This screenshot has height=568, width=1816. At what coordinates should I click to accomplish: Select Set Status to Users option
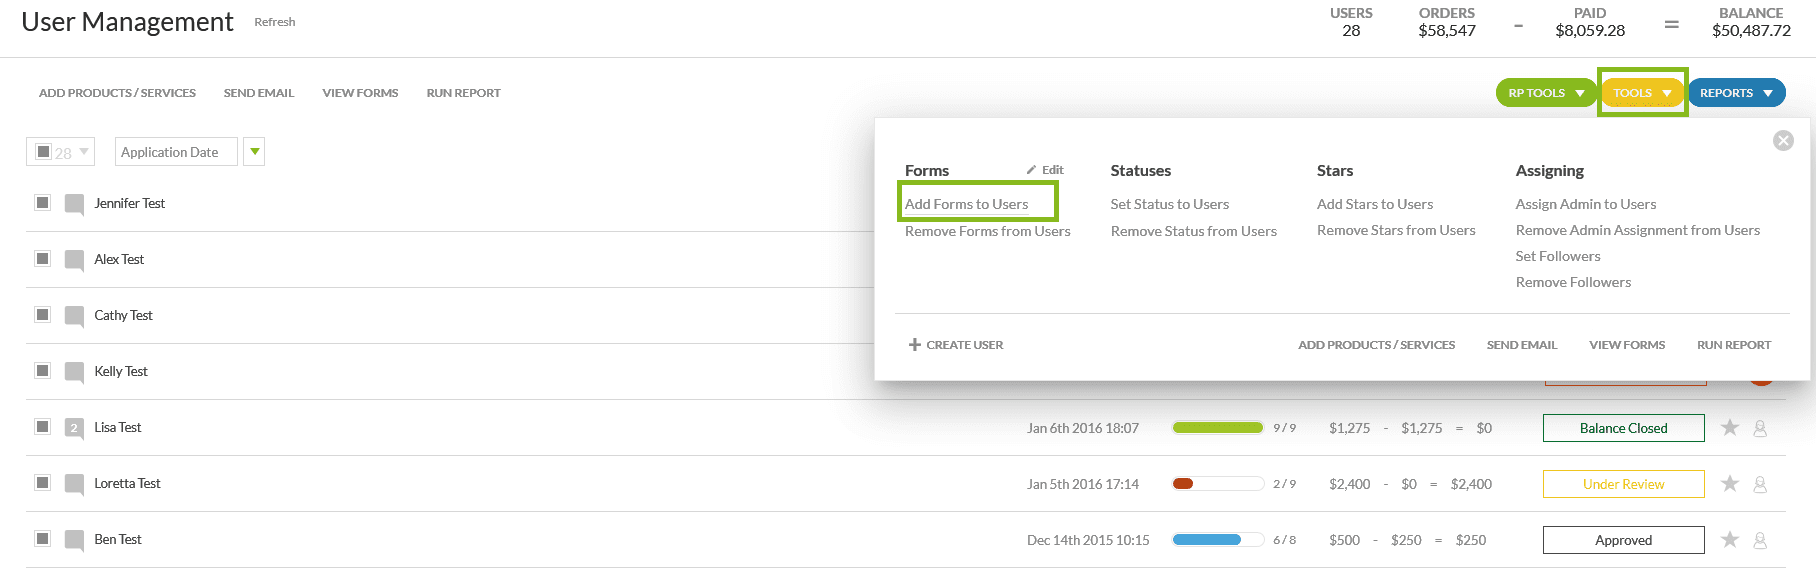[x=1169, y=204]
